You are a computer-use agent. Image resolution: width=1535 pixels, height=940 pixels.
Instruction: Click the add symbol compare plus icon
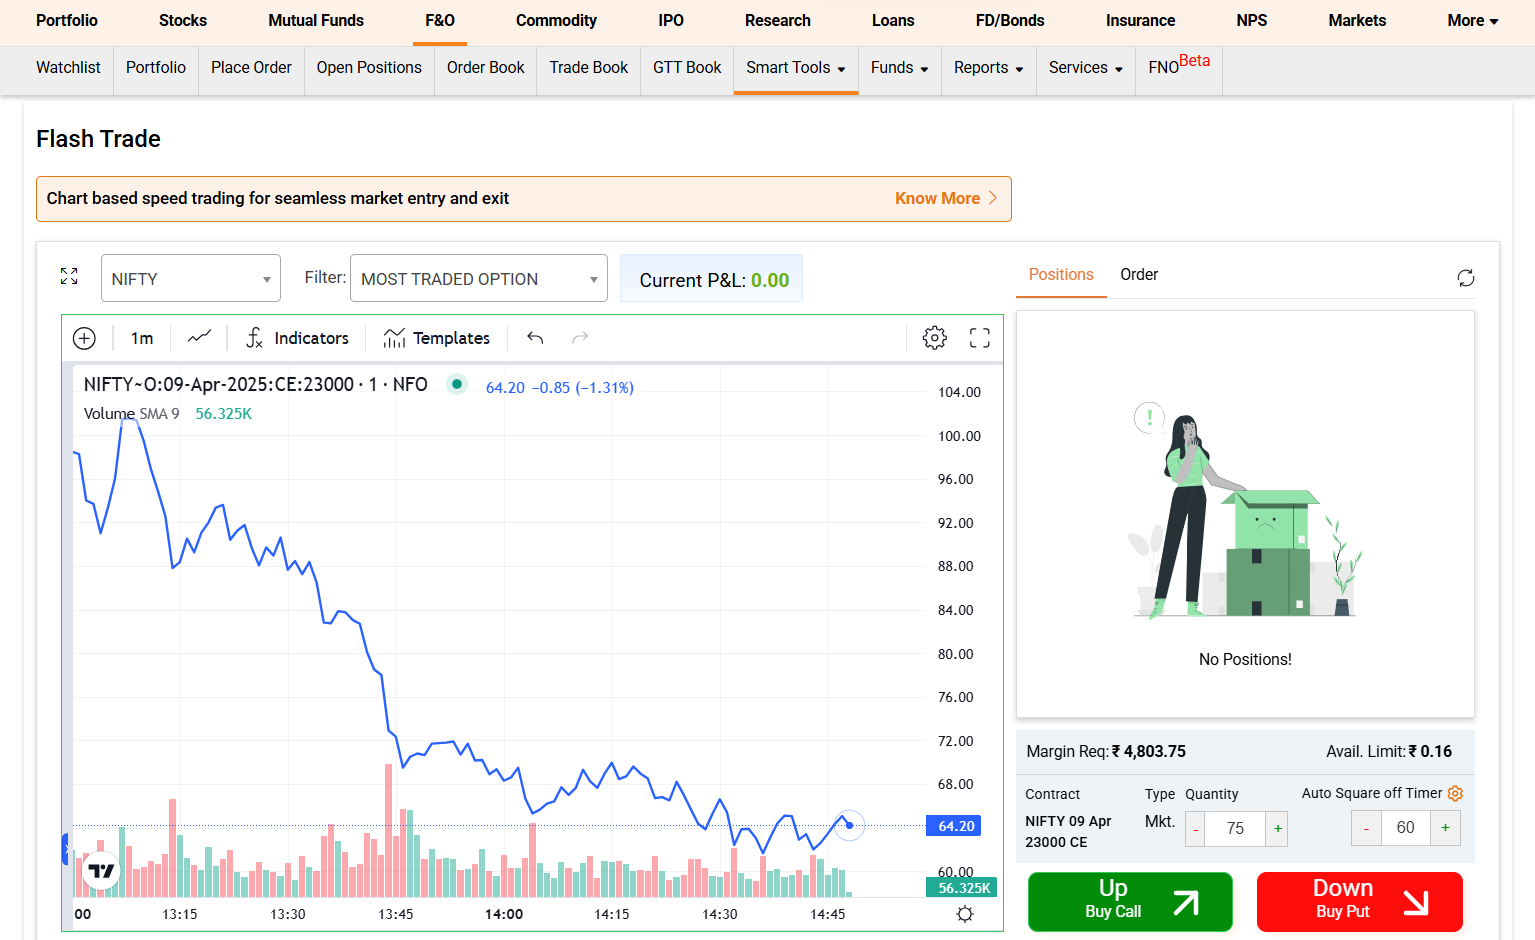pos(84,338)
